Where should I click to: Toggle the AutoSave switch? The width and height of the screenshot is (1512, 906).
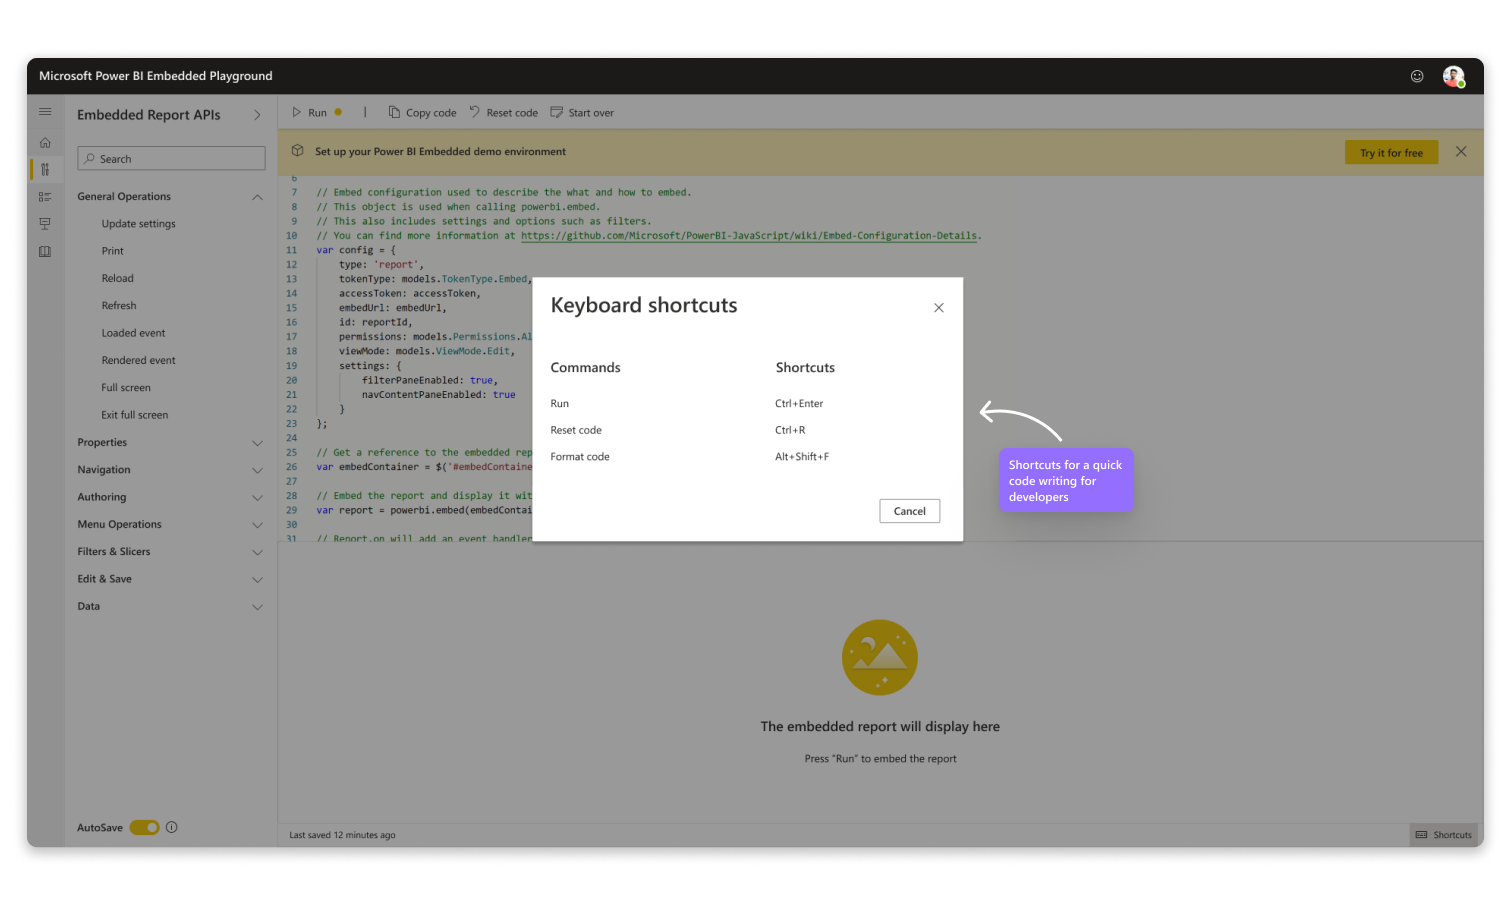pyautogui.click(x=144, y=827)
